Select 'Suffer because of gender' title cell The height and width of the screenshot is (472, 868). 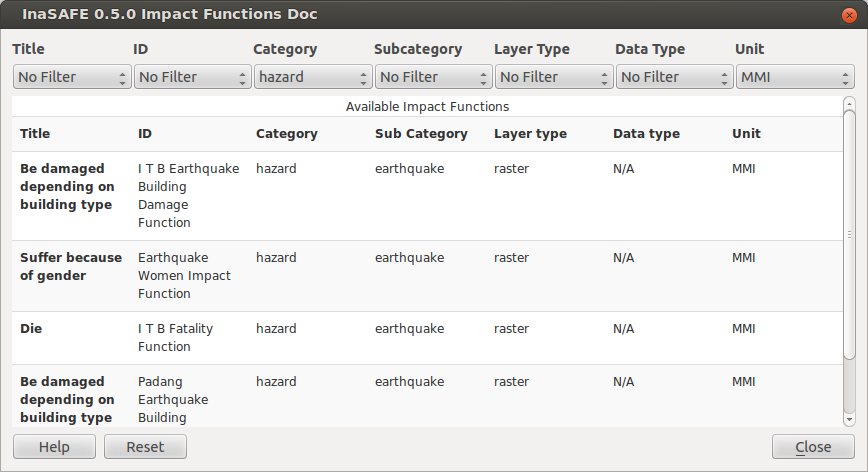(71, 266)
